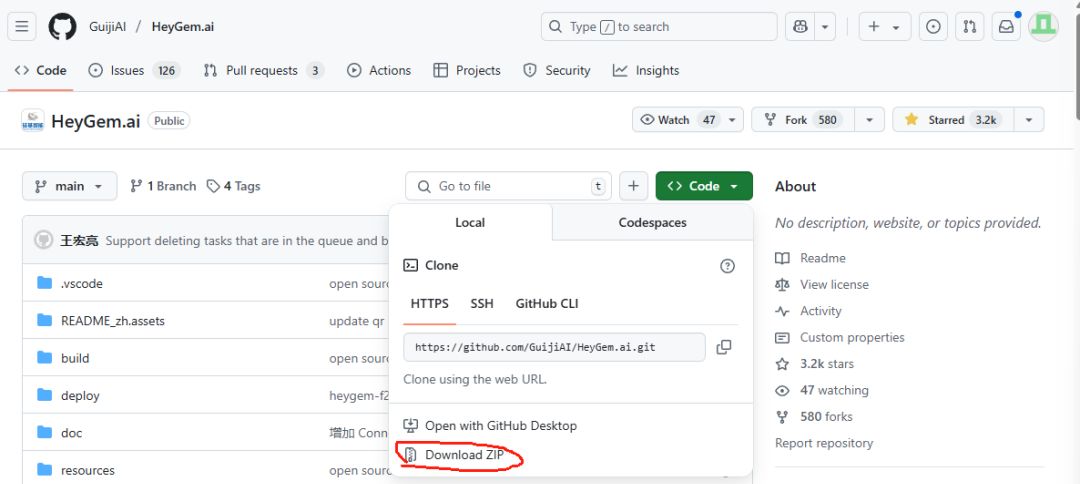Open pull requests icon in top header

[969, 27]
